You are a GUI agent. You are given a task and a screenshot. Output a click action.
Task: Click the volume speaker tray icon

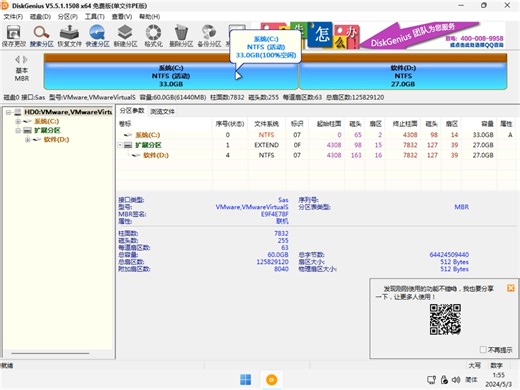(456, 380)
